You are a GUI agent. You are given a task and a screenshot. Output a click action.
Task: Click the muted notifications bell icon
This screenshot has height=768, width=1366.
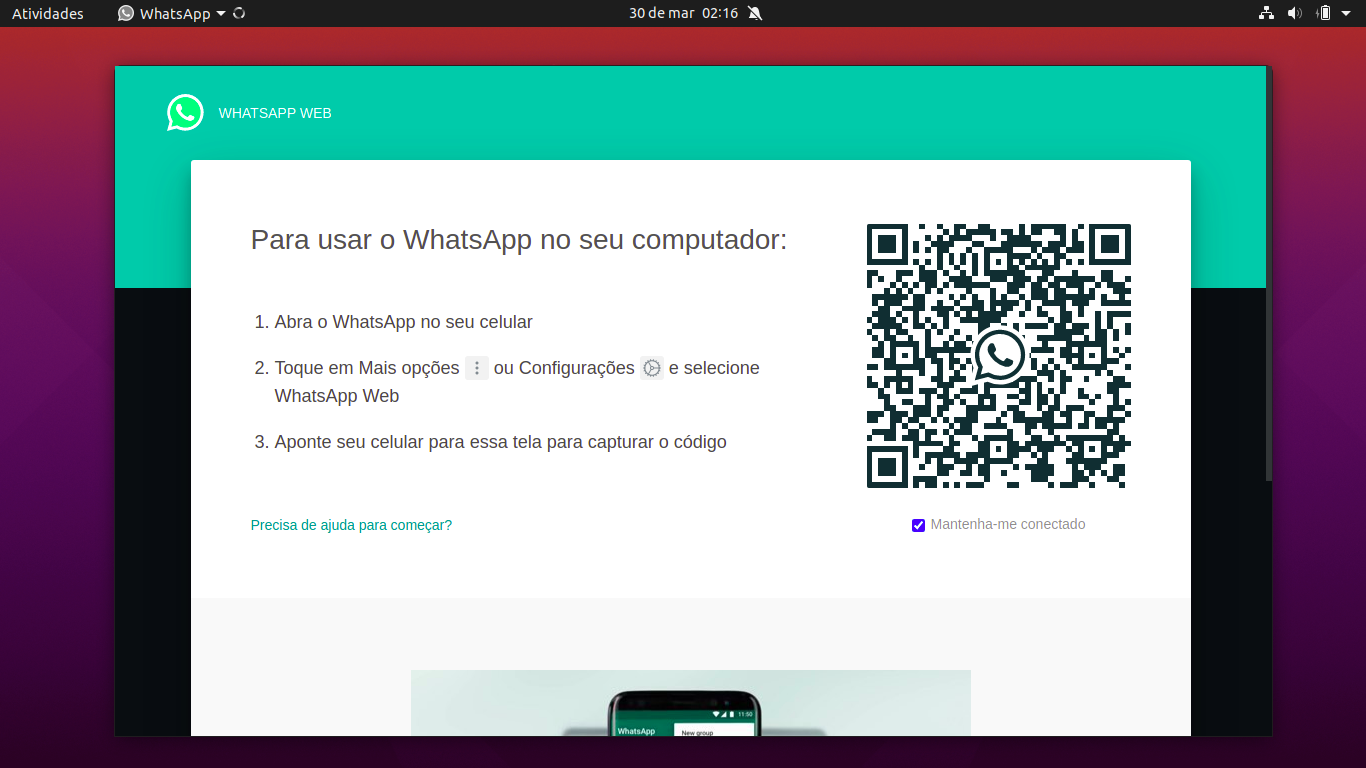[755, 13]
